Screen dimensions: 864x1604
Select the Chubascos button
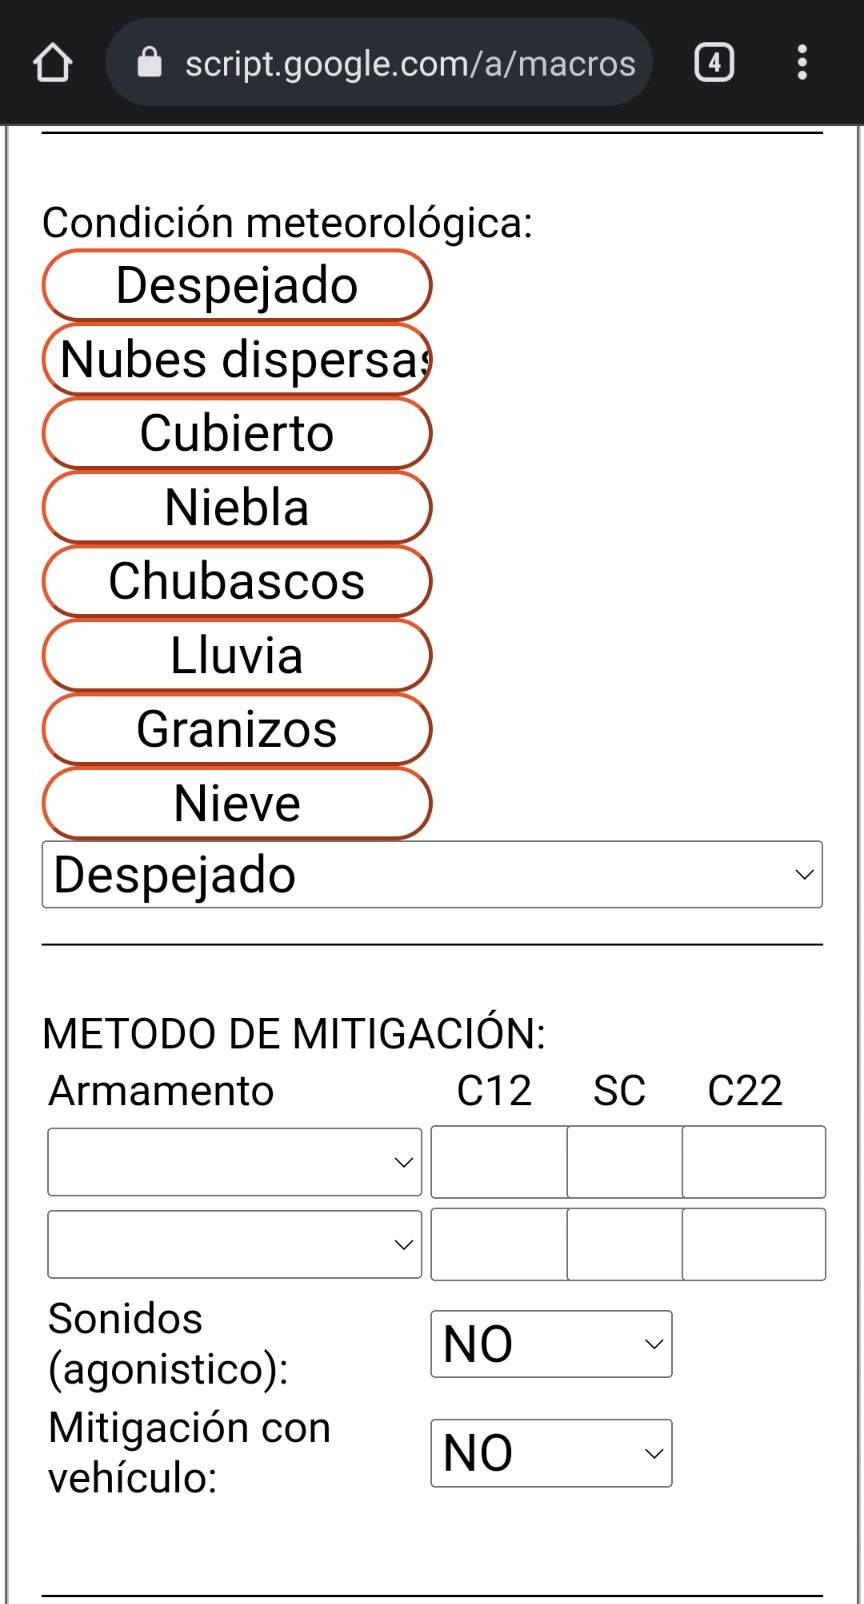click(237, 581)
